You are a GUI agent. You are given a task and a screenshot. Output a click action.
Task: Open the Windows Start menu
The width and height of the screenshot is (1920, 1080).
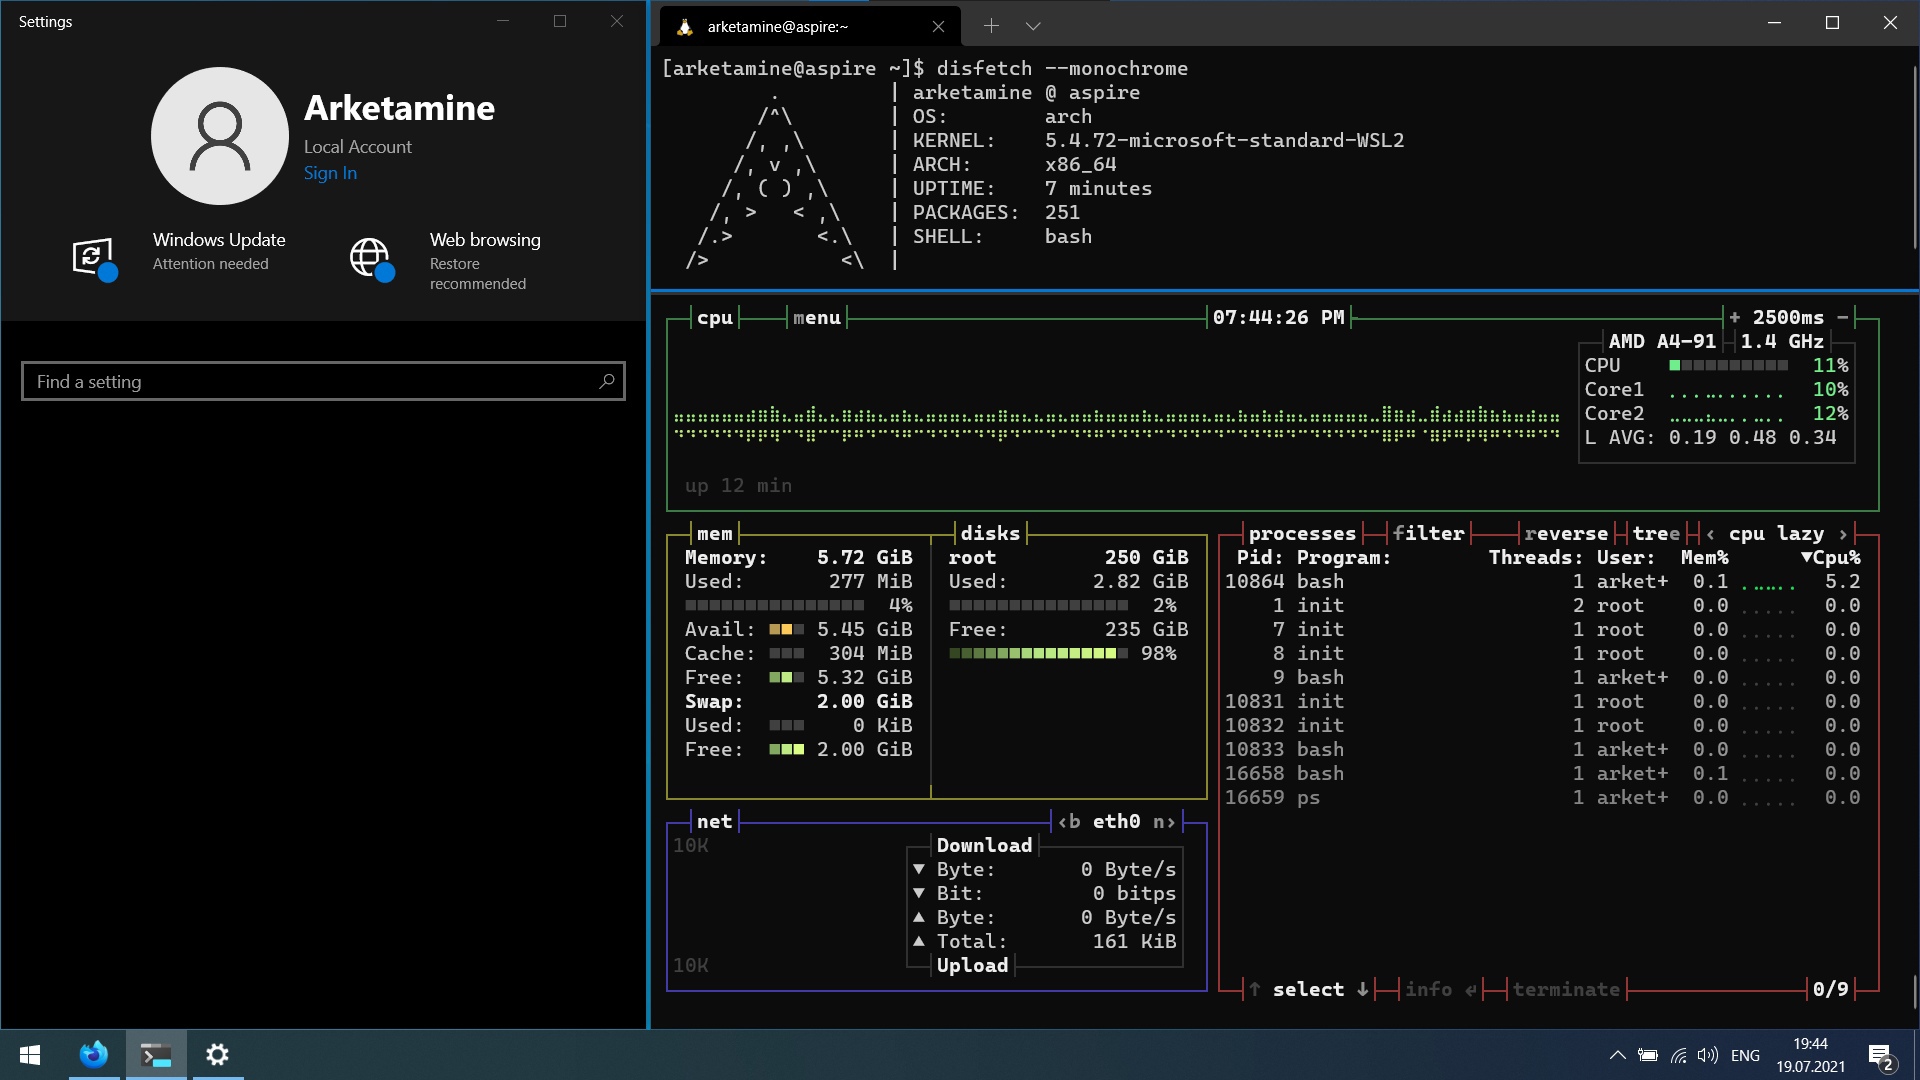tap(30, 1054)
